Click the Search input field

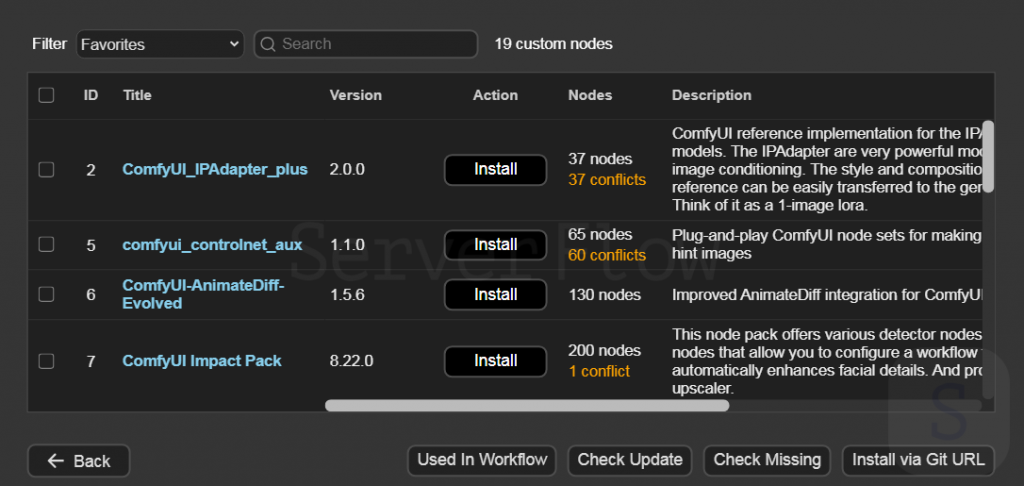(x=366, y=44)
